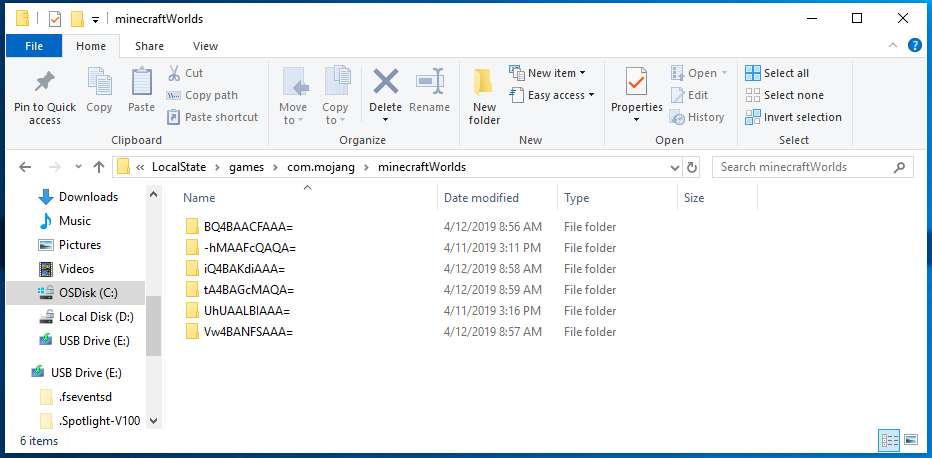
Task: Switch to the View ribbon tab
Action: pos(206,46)
